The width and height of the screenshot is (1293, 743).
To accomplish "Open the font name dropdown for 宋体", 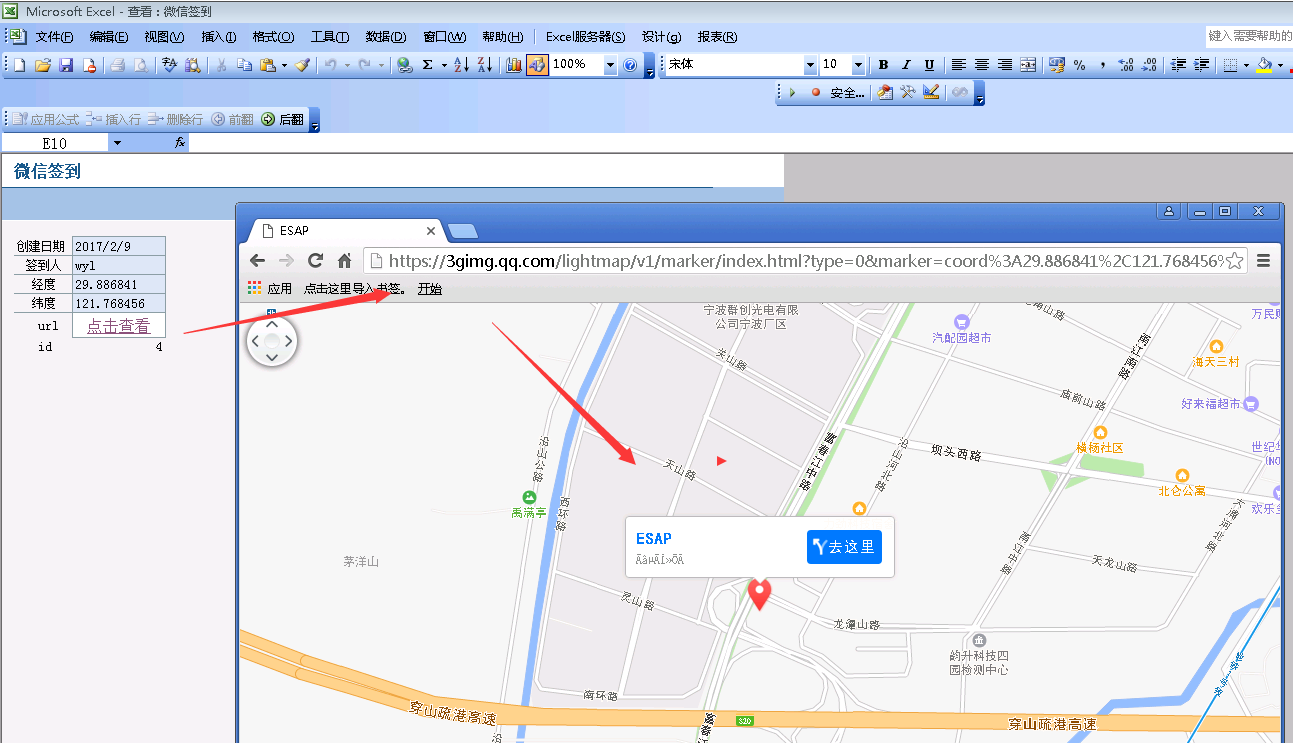I will (810, 65).
